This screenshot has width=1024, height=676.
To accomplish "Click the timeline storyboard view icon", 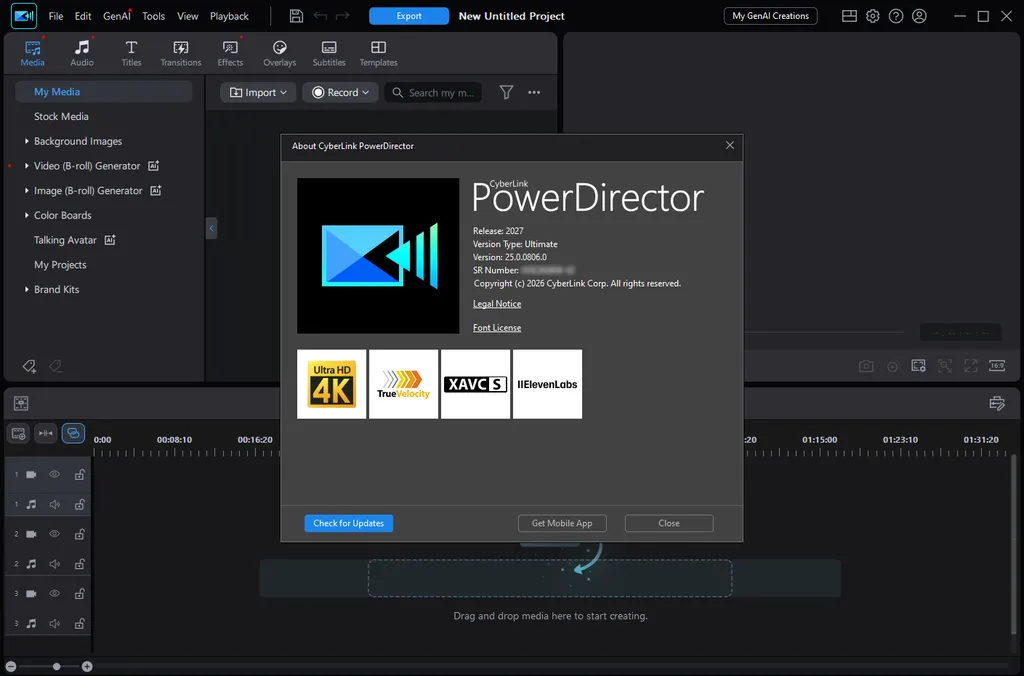I will click(x=21, y=404).
